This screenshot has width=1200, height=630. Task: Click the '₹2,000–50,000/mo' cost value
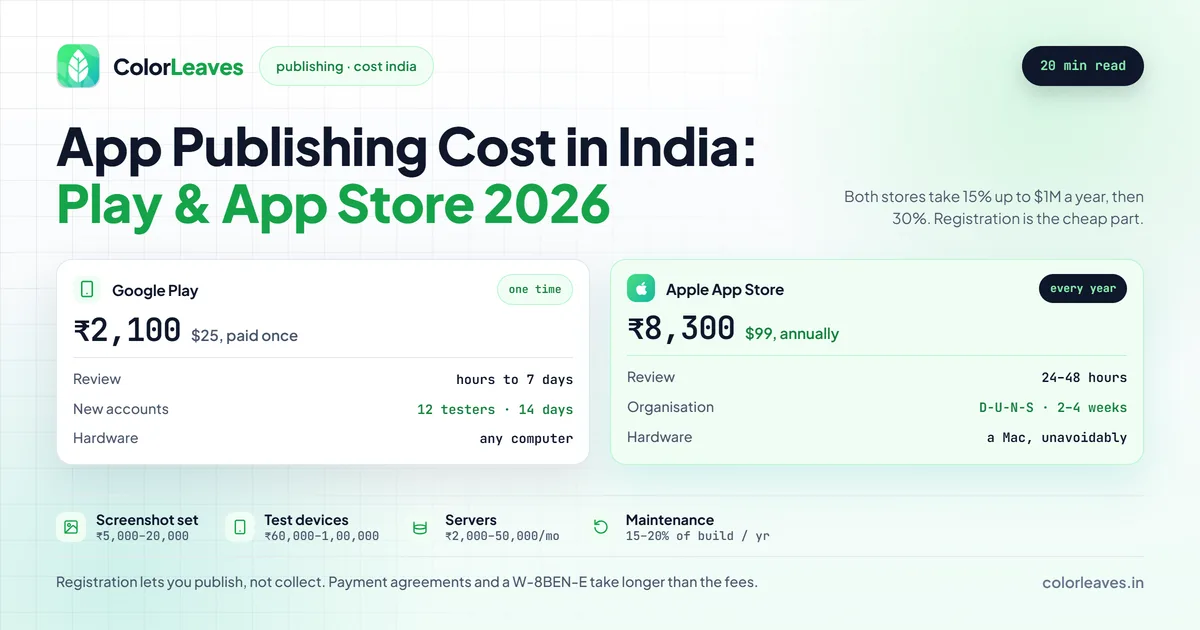click(502, 536)
